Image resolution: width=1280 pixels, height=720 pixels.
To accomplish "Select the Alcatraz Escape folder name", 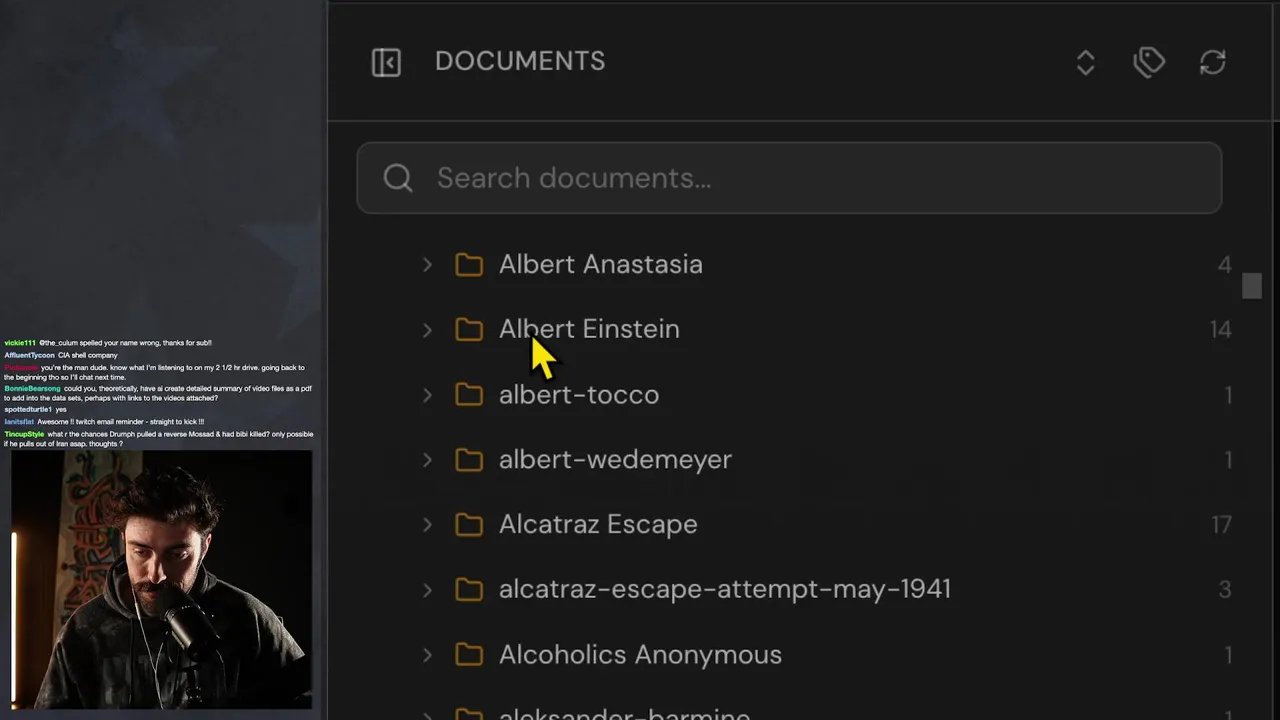I will [x=598, y=525].
